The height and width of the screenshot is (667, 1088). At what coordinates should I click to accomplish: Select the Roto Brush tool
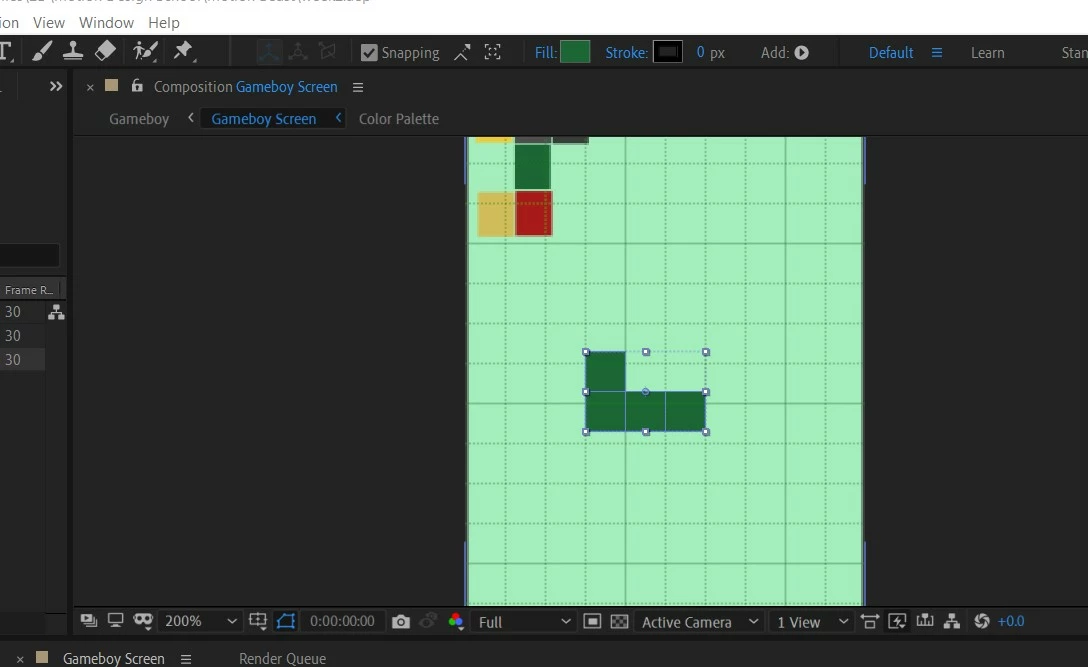tap(145, 51)
